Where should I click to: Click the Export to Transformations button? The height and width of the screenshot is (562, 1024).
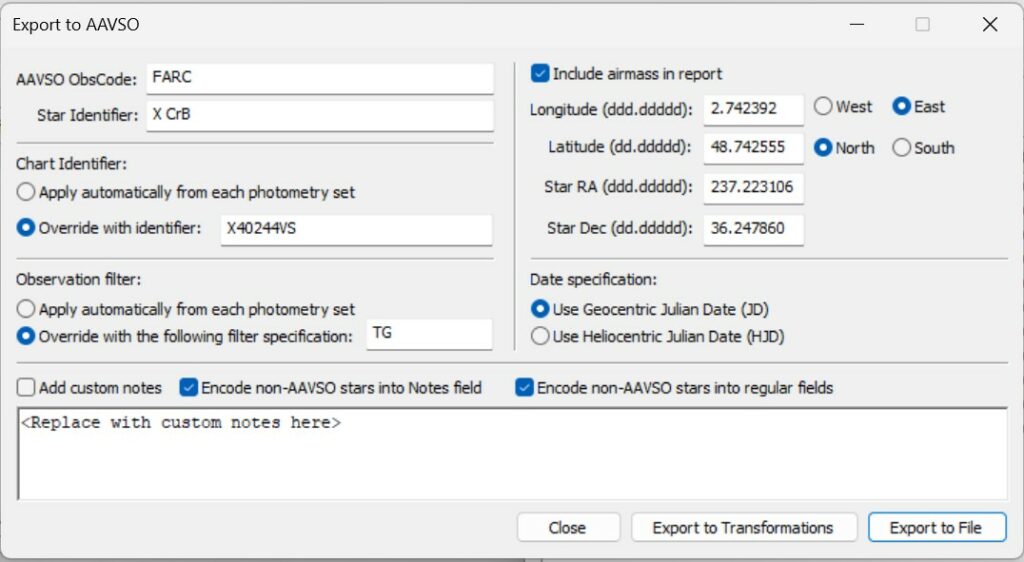[x=743, y=528]
